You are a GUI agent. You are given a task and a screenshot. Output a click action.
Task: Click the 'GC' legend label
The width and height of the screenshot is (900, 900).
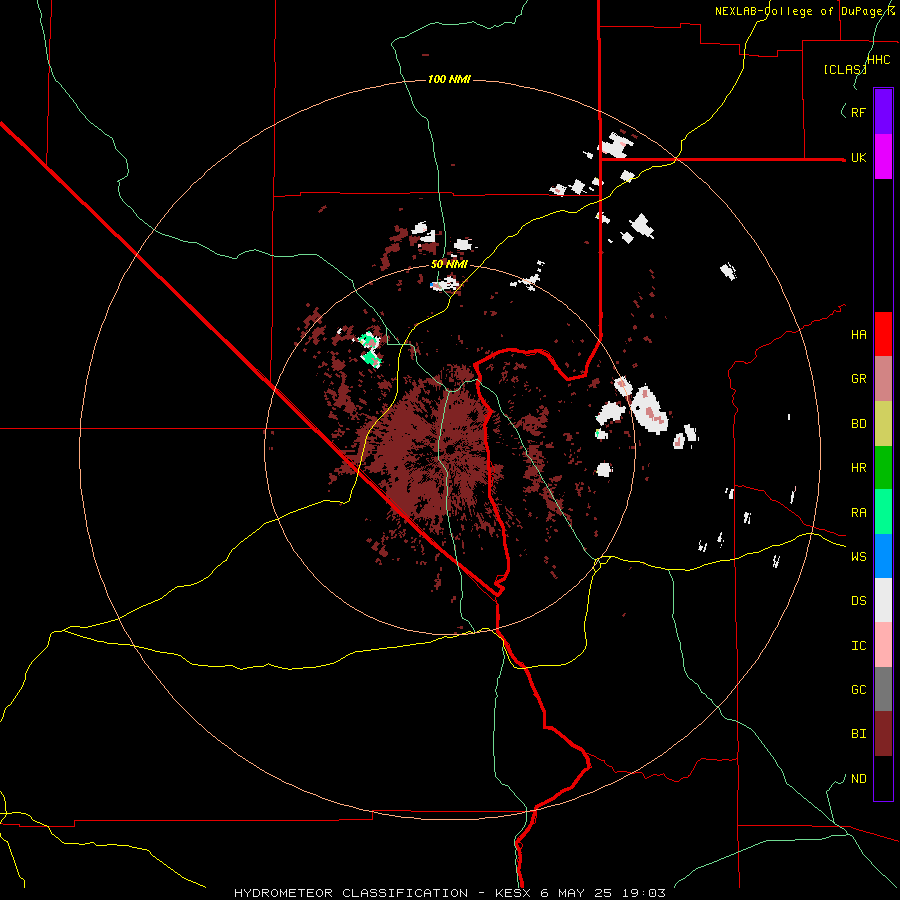click(858, 690)
